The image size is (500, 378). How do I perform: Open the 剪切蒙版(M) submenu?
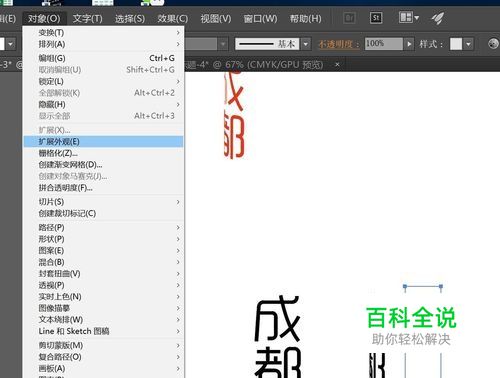(x=103, y=345)
